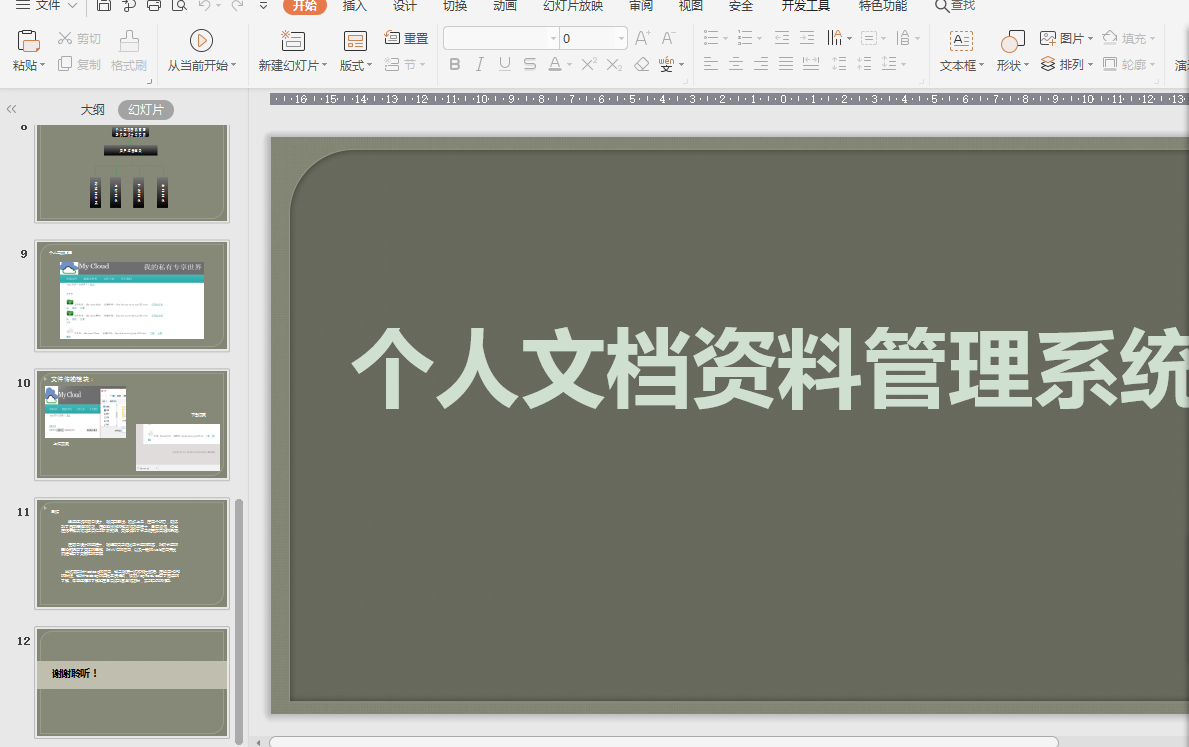Click the increase indent icon
Screen dimensions: 1189x747
[807, 38]
